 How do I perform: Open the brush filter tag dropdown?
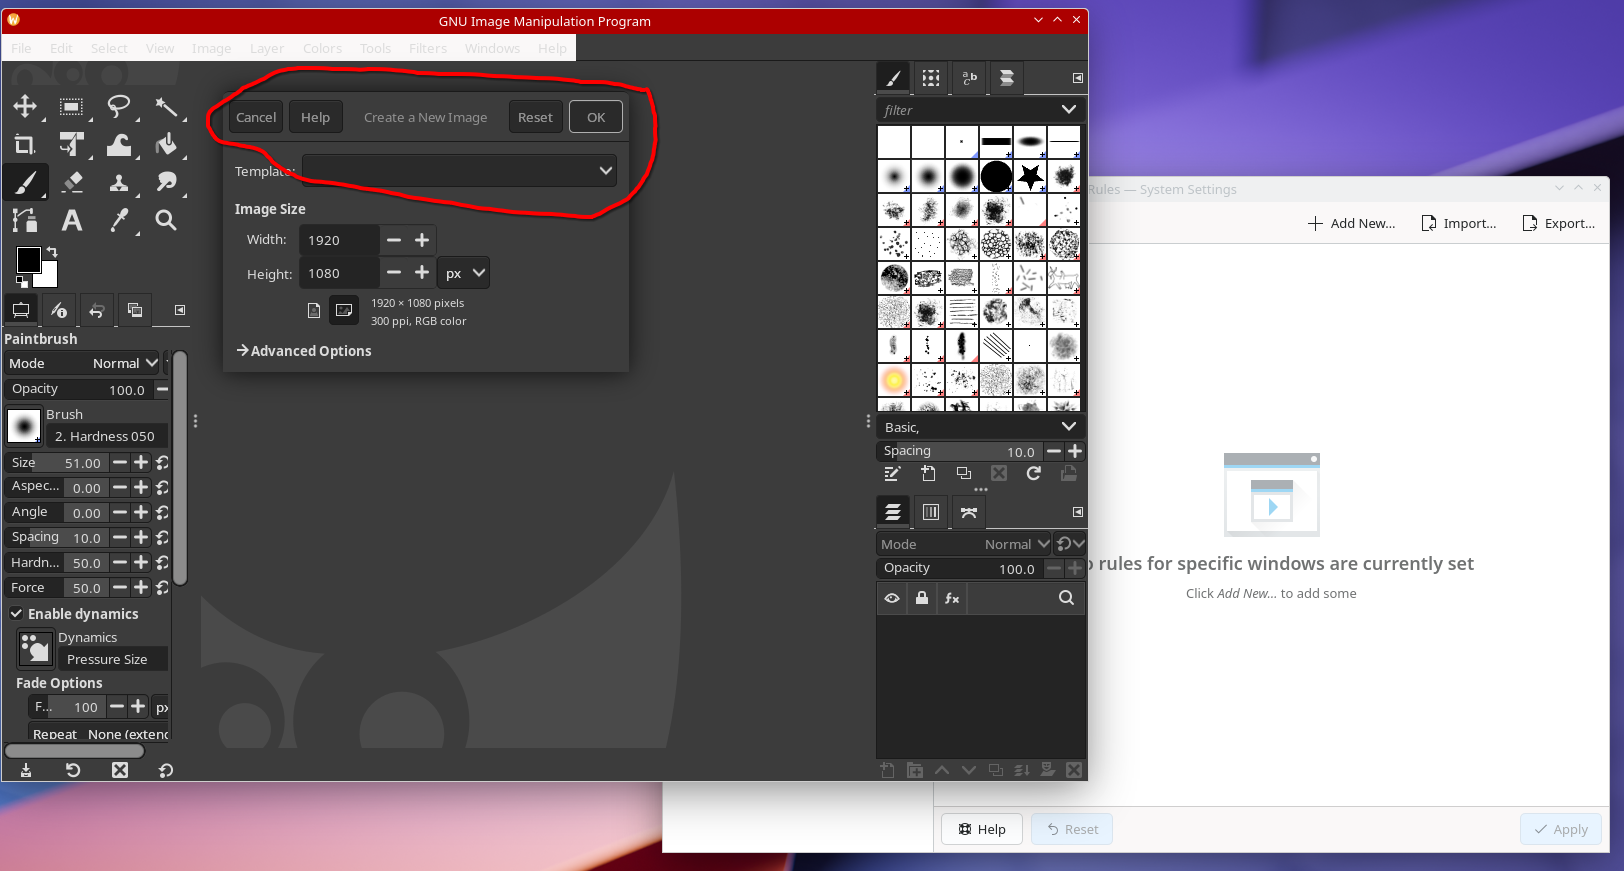click(x=1069, y=110)
